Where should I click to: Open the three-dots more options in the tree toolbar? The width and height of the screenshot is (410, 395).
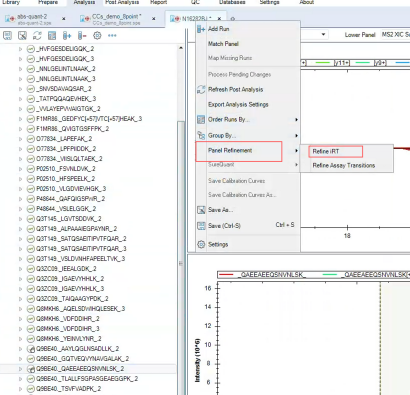click(112, 35)
